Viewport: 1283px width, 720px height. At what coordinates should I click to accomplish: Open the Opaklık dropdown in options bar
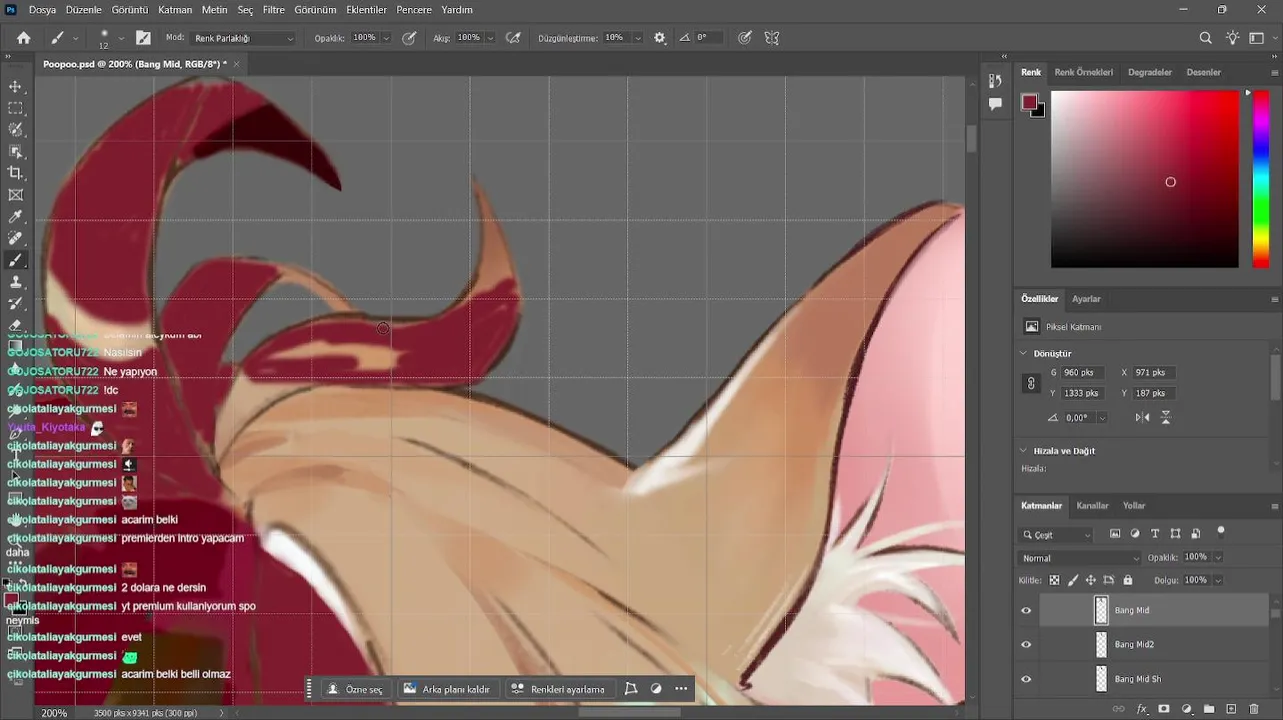pos(386,38)
